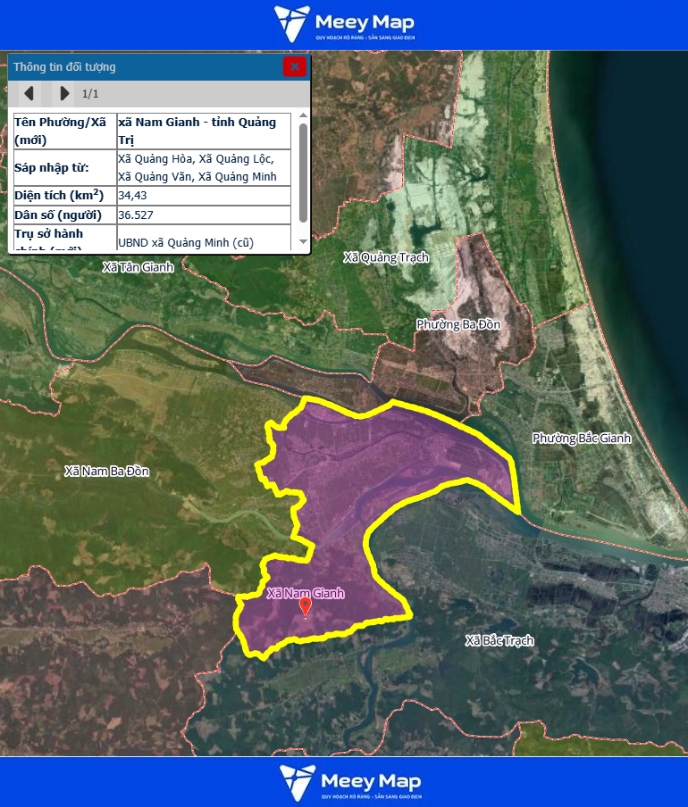Click the previous record left arrow
The image size is (688, 807).
[29, 93]
